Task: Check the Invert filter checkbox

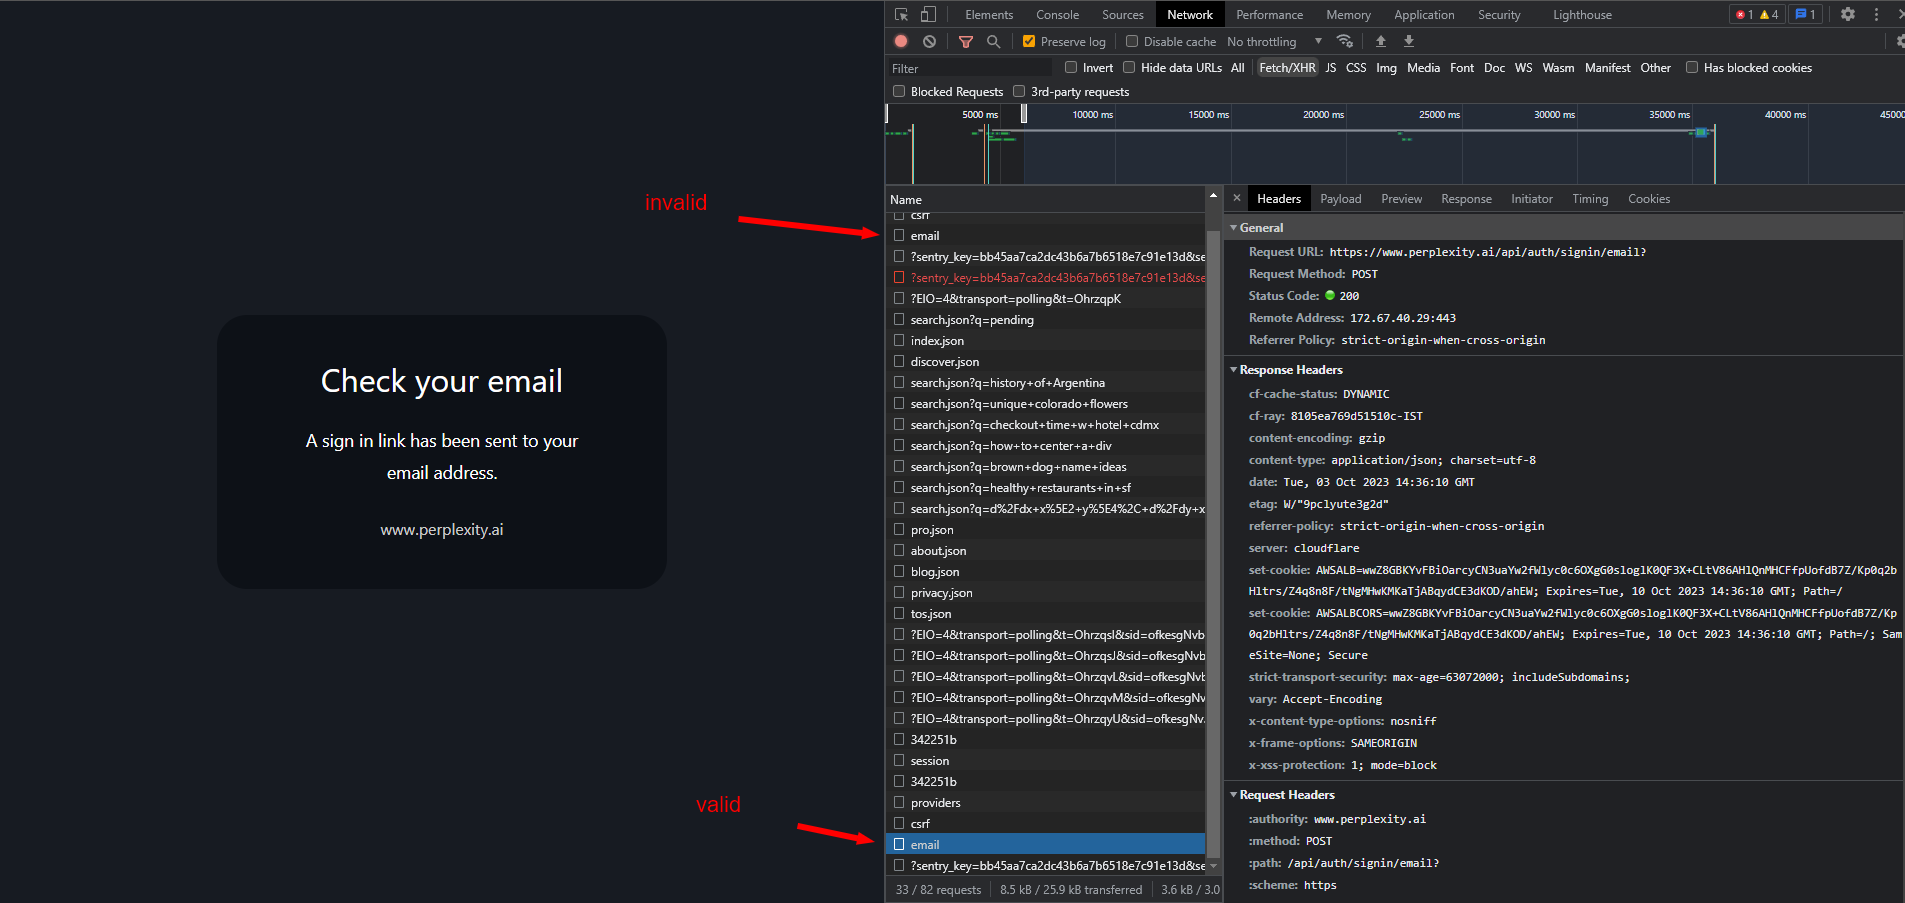Action: pos(1070,67)
